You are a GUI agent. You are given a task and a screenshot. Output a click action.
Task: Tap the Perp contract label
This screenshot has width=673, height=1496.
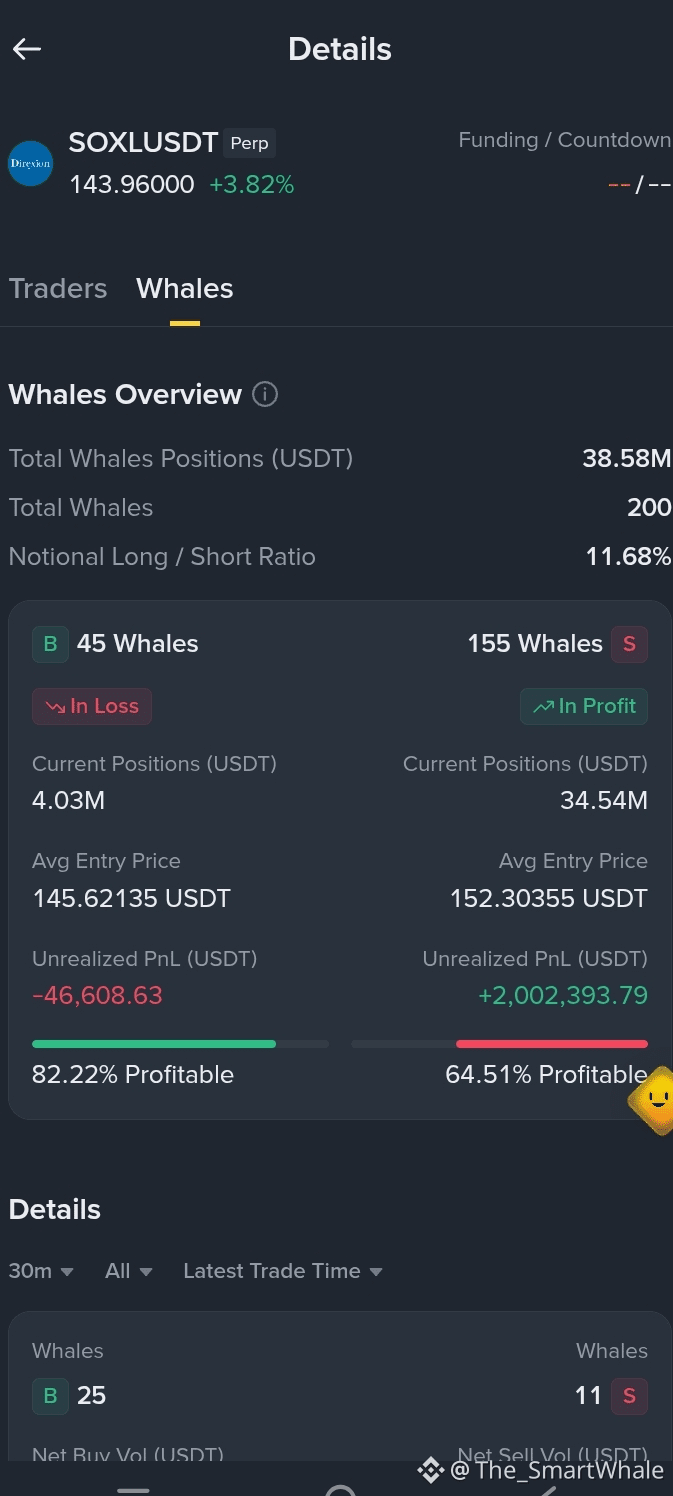(x=249, y=143)
